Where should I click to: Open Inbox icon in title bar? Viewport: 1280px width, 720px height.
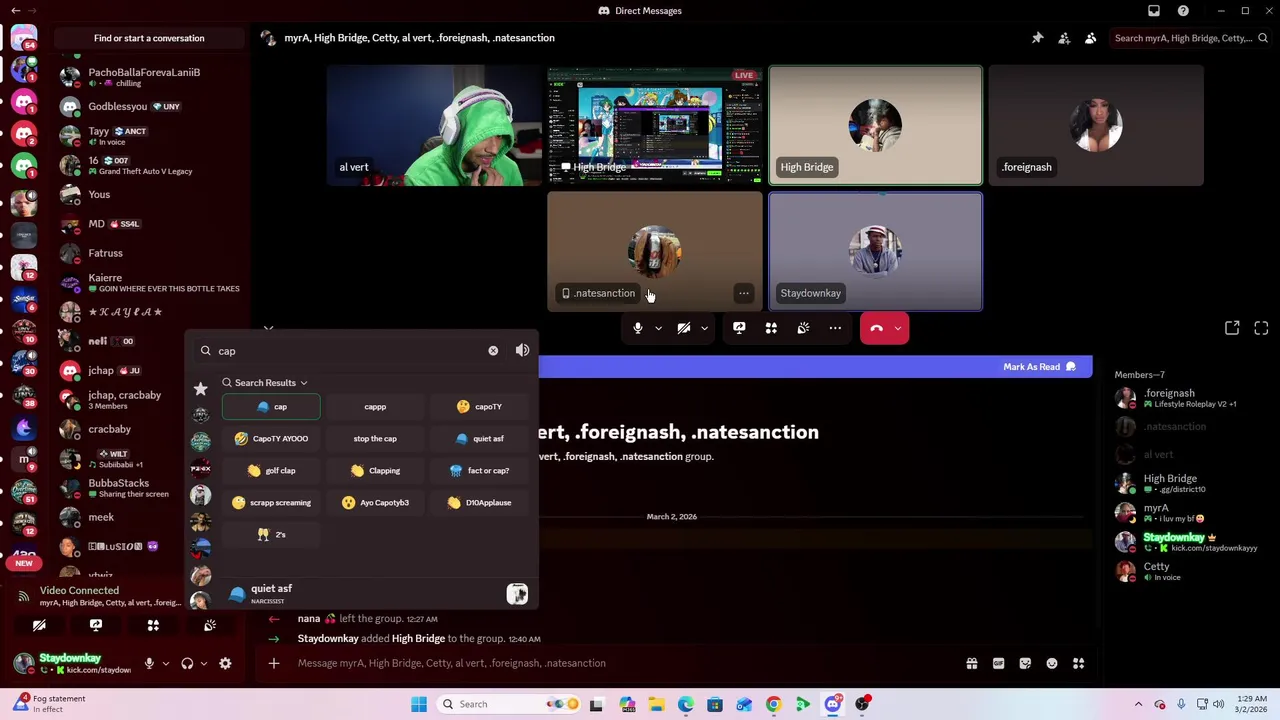[1154, 11]
